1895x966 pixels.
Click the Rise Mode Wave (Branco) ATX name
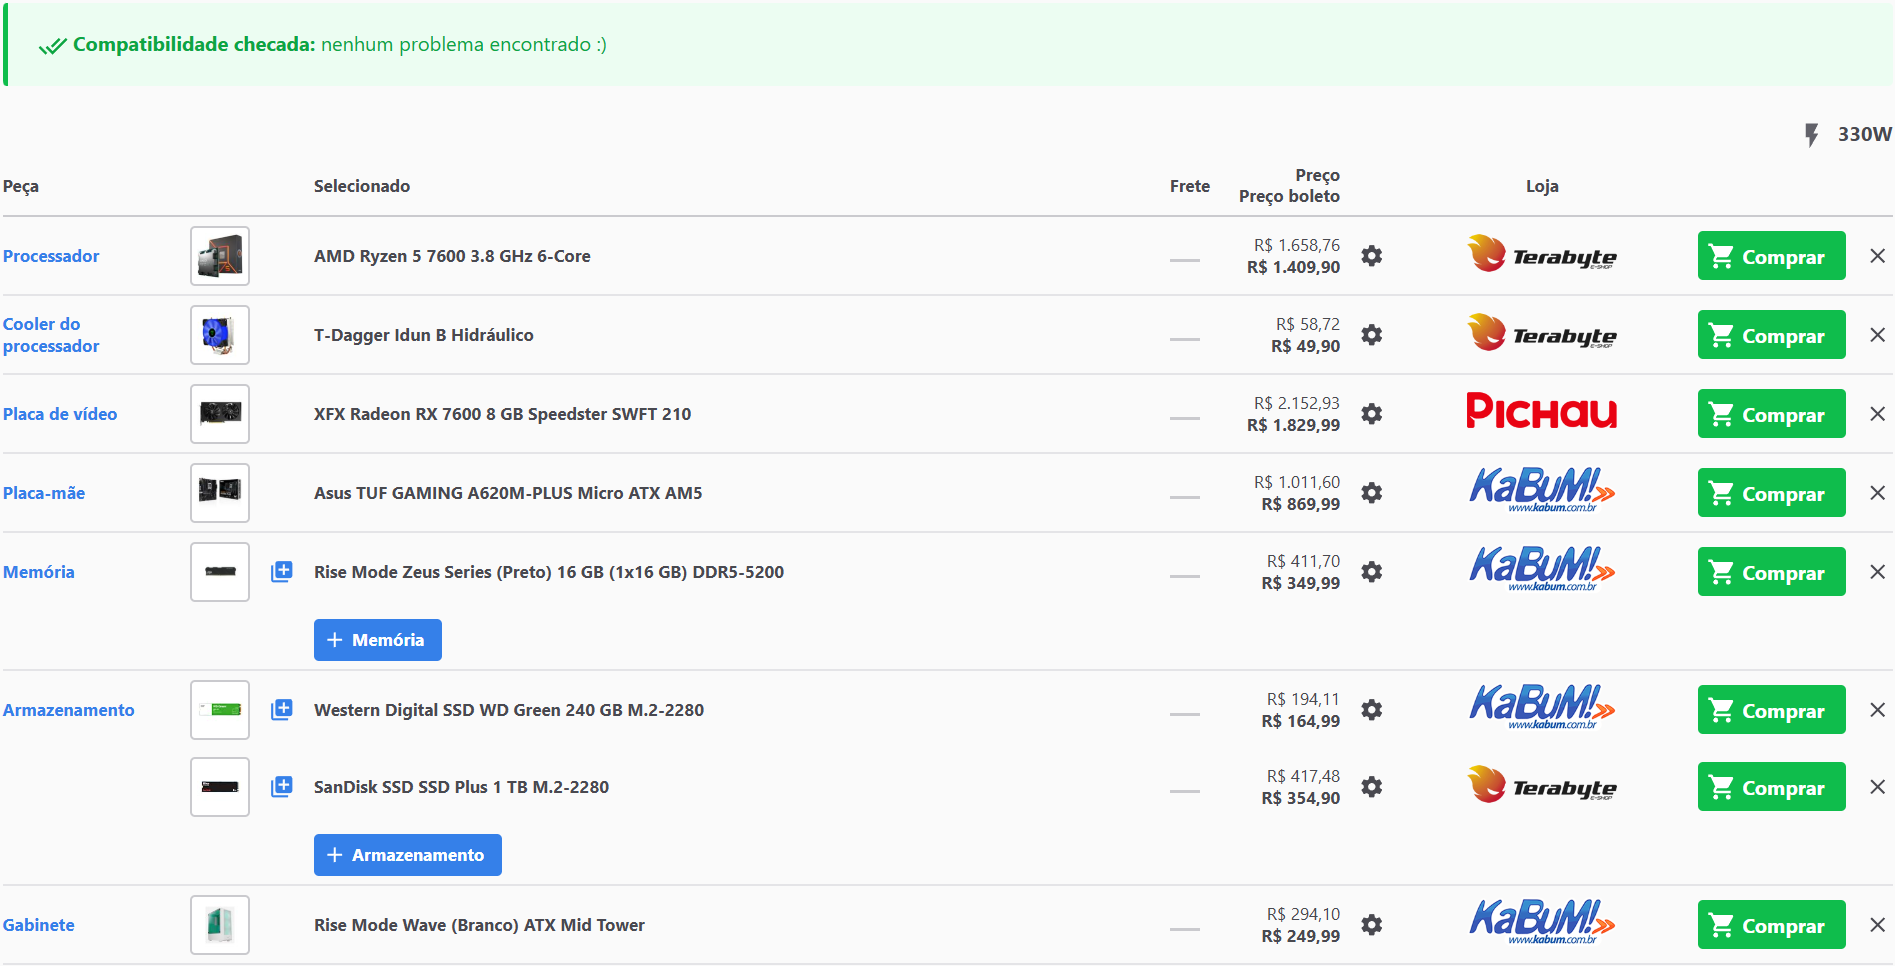pos(479,925)
